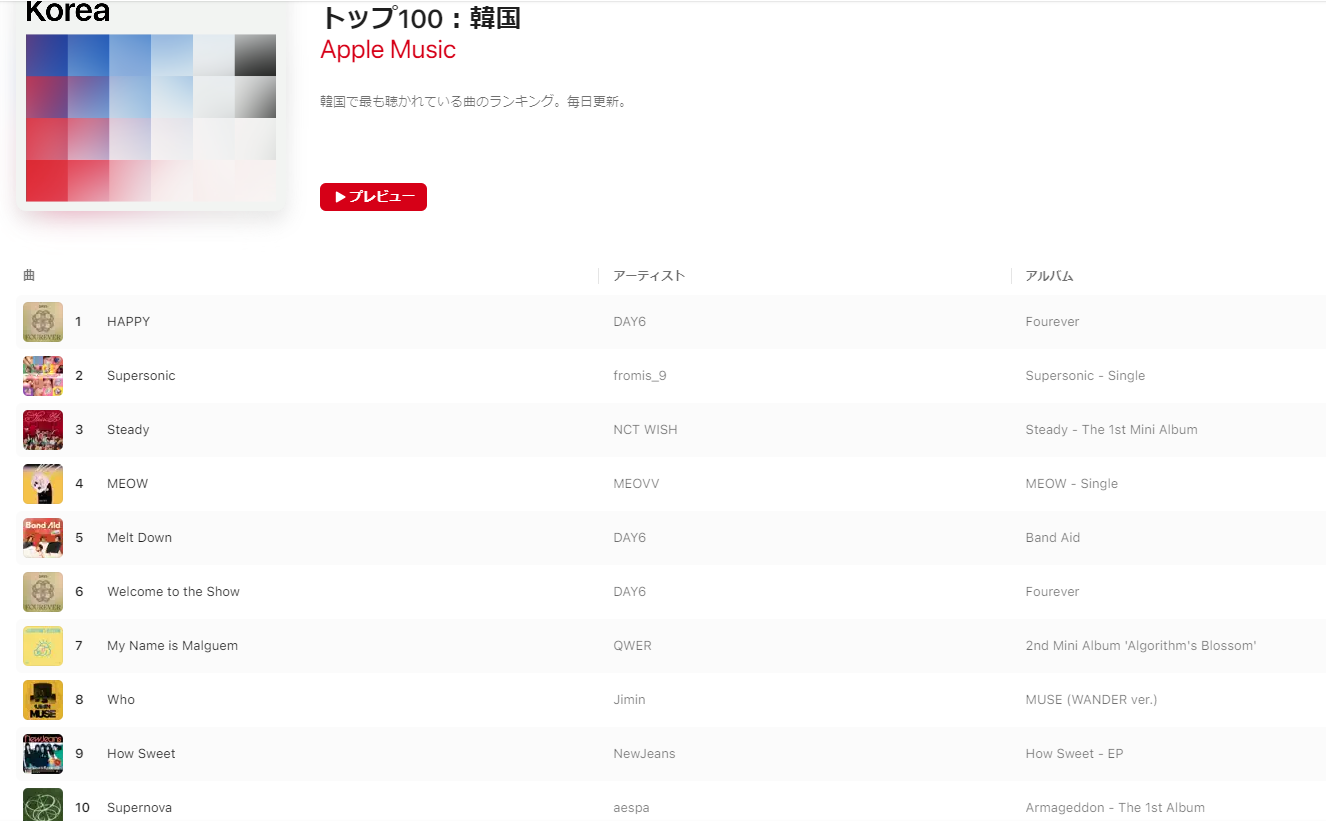Image resolution: width=1326 pixels, height=821 pixels.
Task: Open the Korea Top 100 playlist artwork
Action: pos(151,105)
